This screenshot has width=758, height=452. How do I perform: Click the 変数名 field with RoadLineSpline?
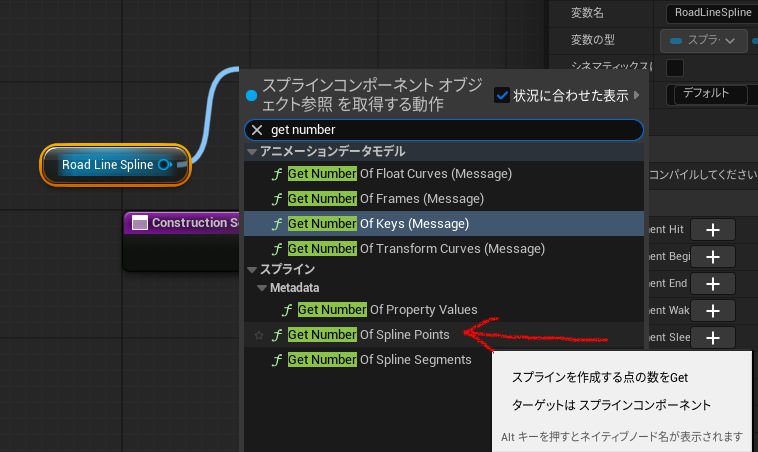click(710, 13)
